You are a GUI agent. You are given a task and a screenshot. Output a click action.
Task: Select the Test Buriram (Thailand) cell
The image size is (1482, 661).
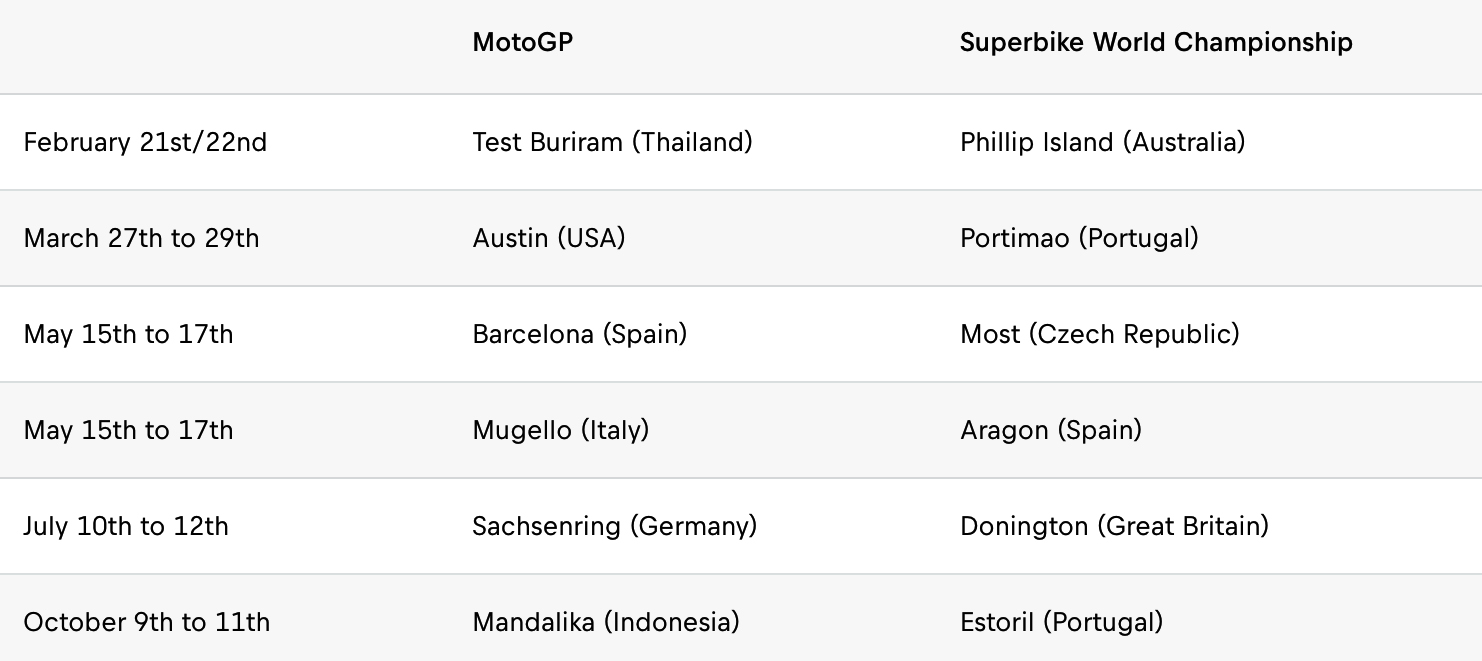click(612, 142)
